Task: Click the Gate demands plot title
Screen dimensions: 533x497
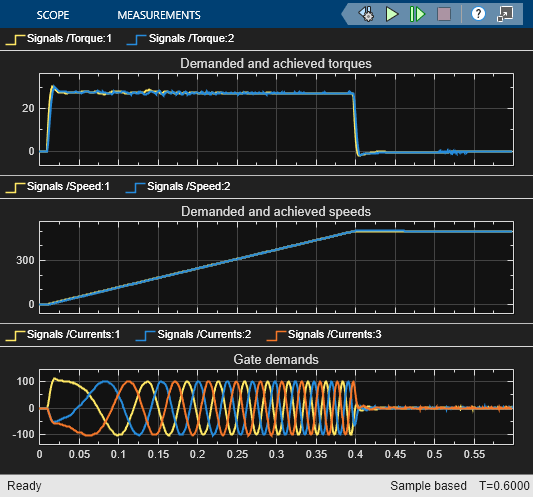Action: tap(276, 359)
